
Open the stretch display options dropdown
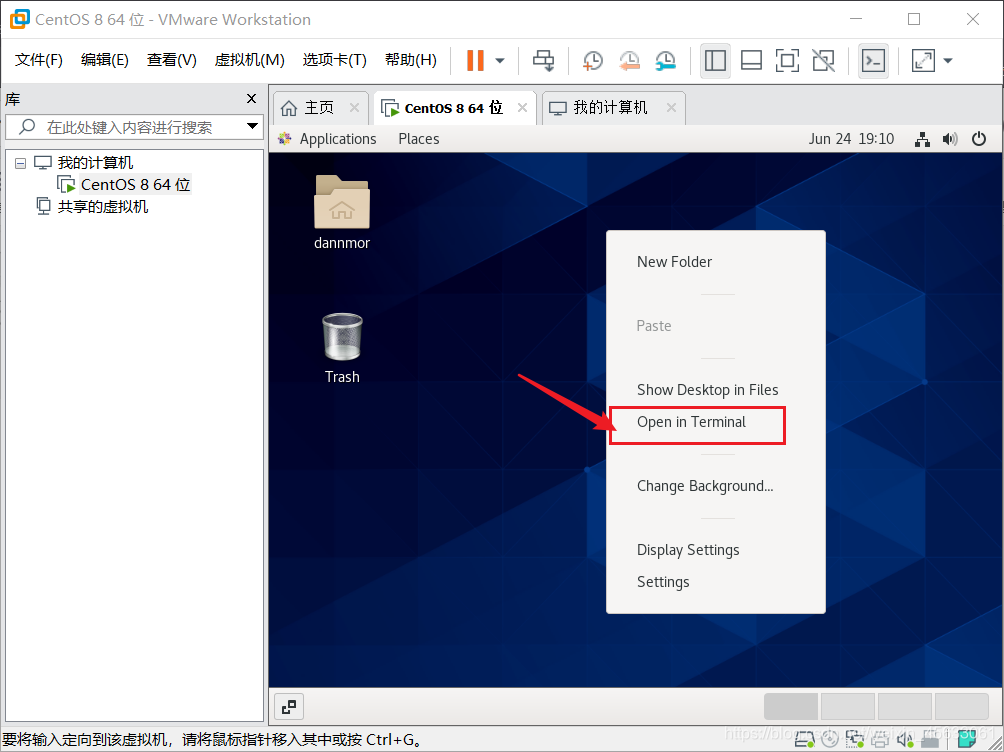pyautogui.click(x=948, y=61)
